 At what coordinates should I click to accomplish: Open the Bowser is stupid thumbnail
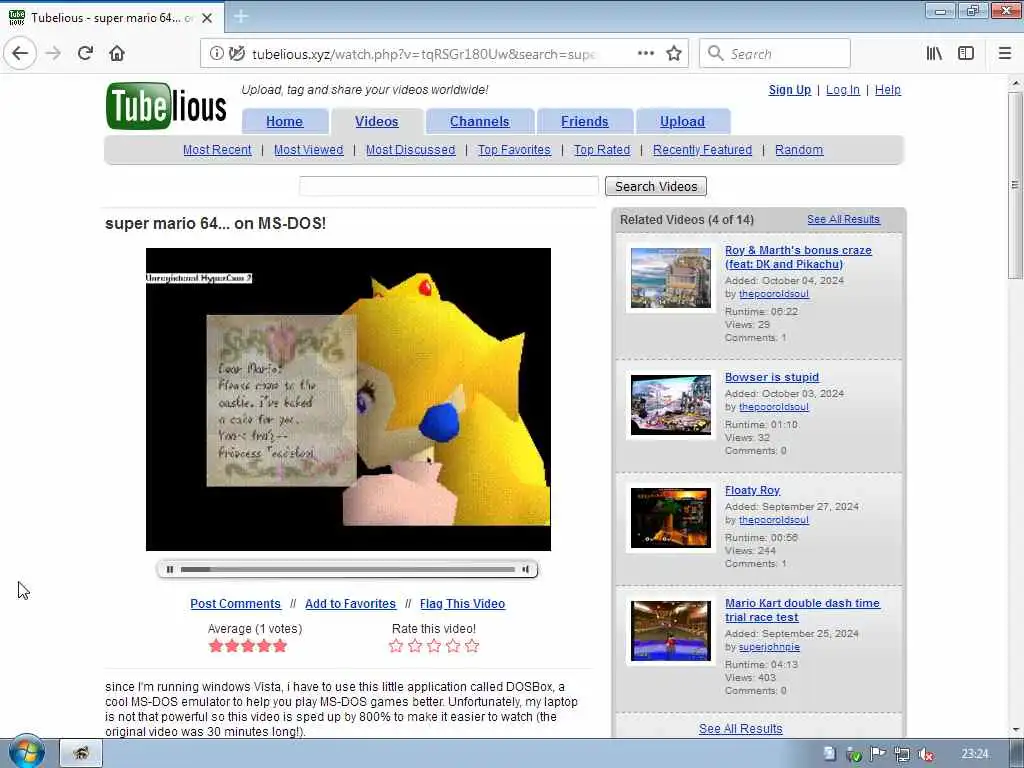point(671,406)
